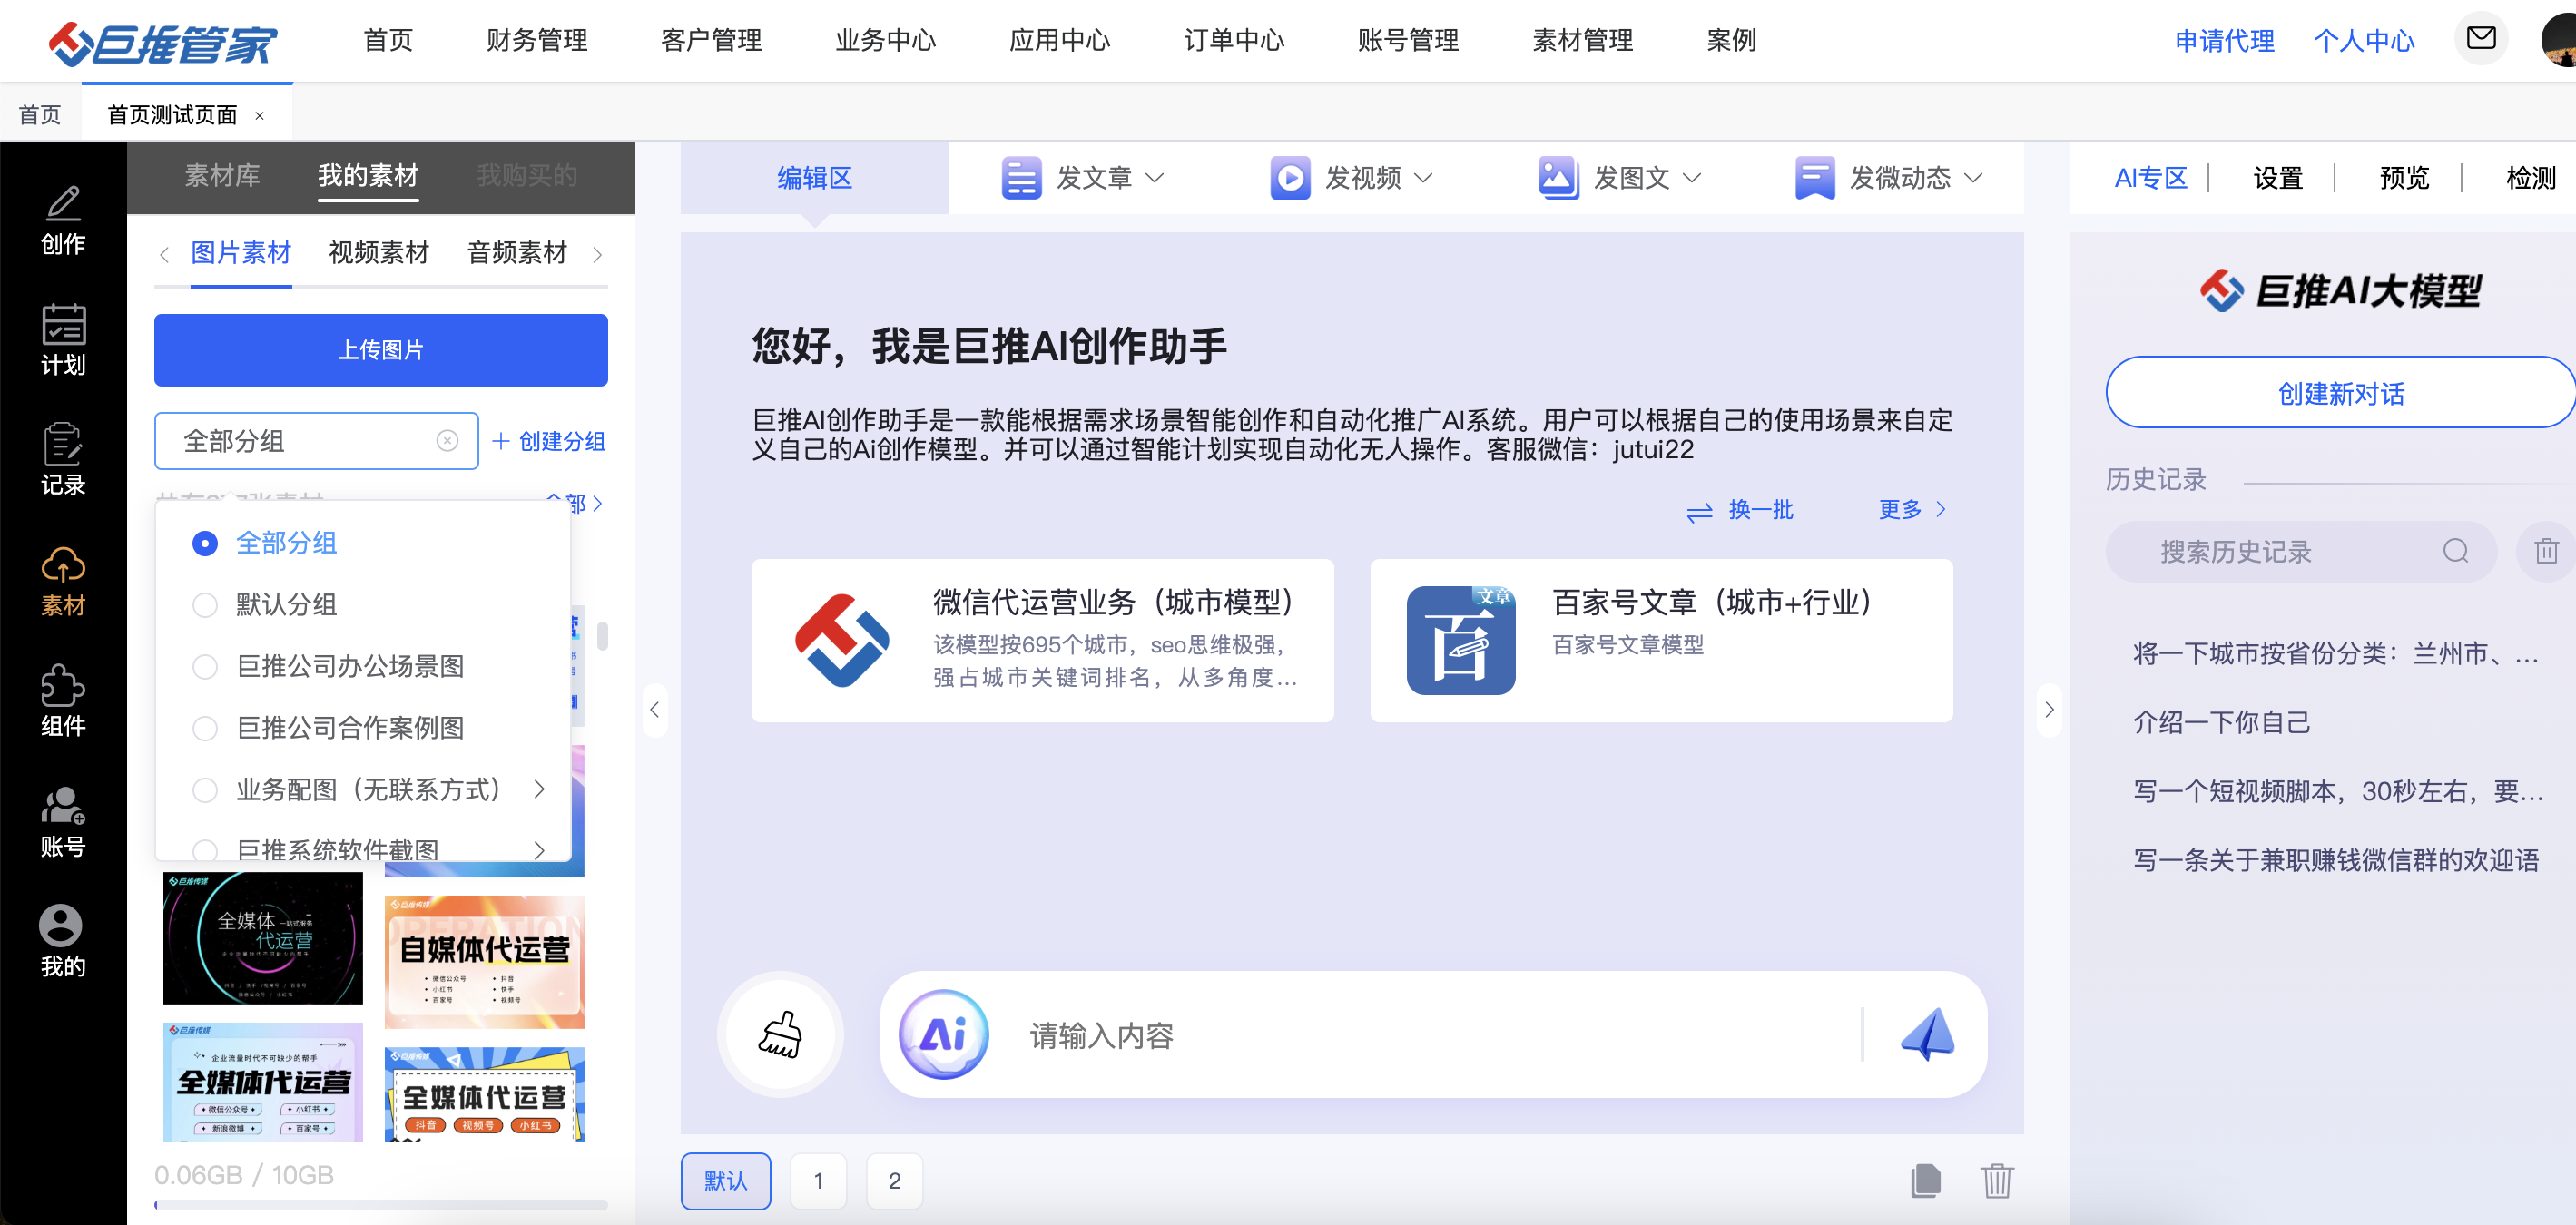Click the 发文章 document icon
This screenshot has height=1225, width=2576.
point(1021,178)
